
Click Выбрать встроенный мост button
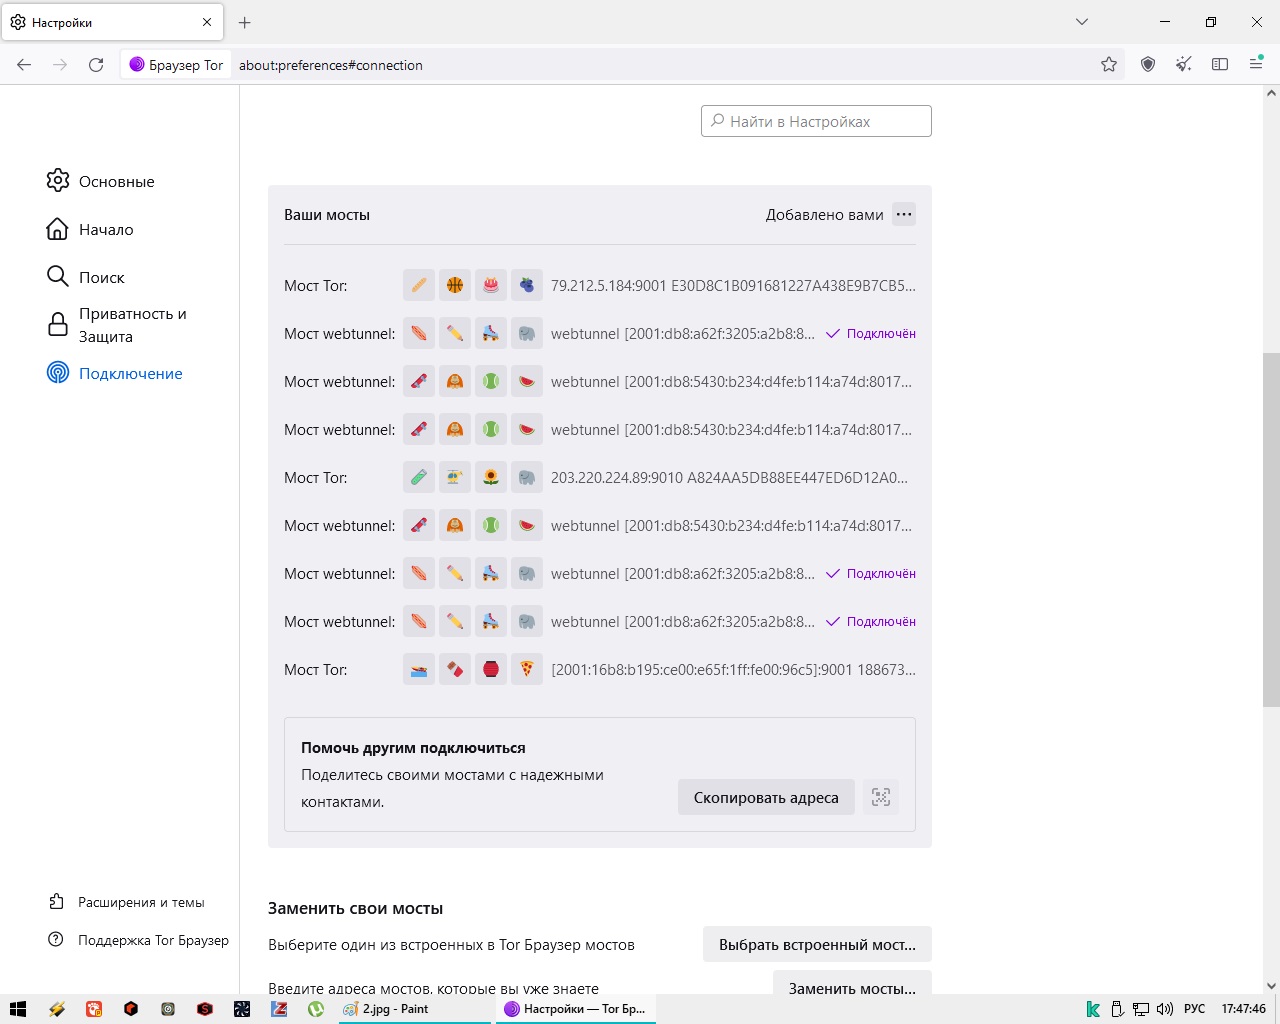pyautogui.click(x=817, y=944)
